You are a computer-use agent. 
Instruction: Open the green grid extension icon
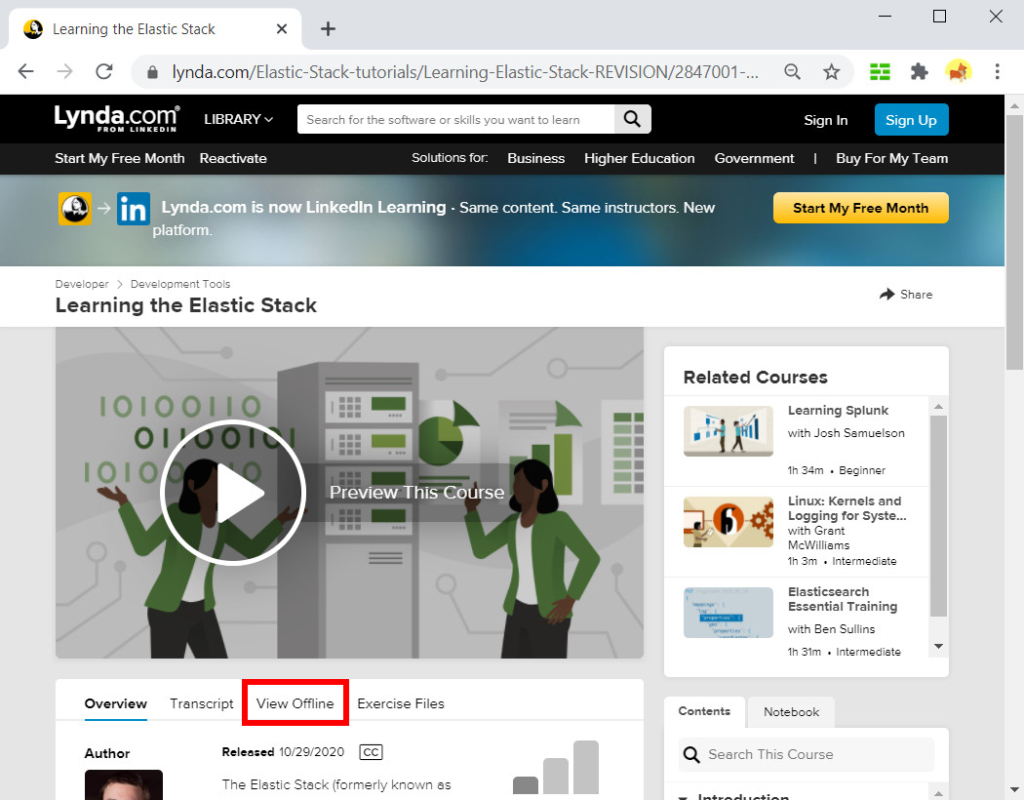880,71
